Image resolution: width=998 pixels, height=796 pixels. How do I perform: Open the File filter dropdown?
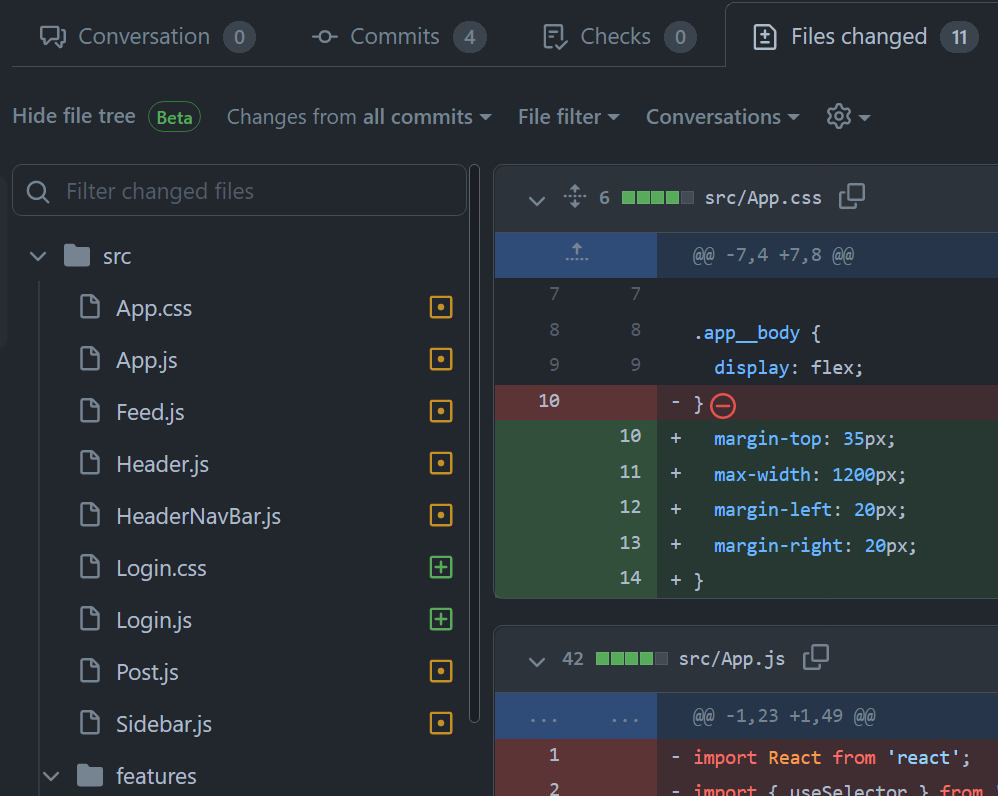click(568, 117)
